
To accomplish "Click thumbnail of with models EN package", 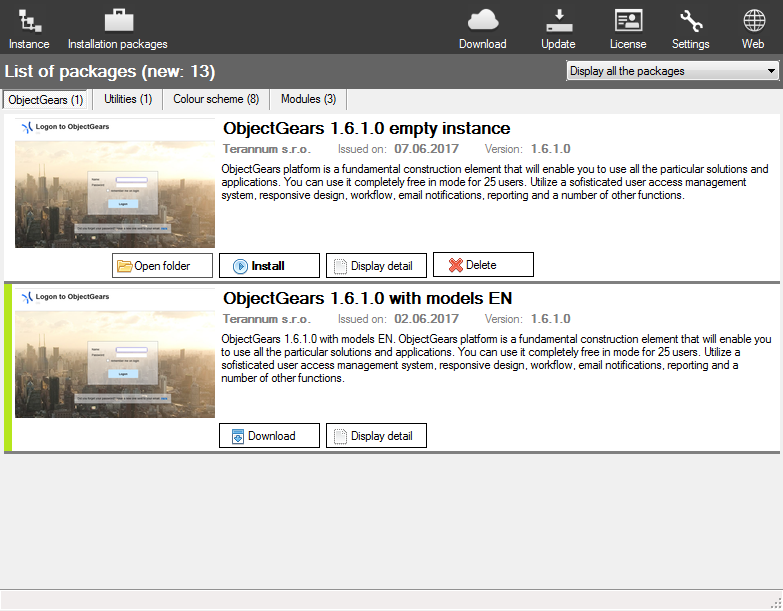I will (x=115, y=353).
